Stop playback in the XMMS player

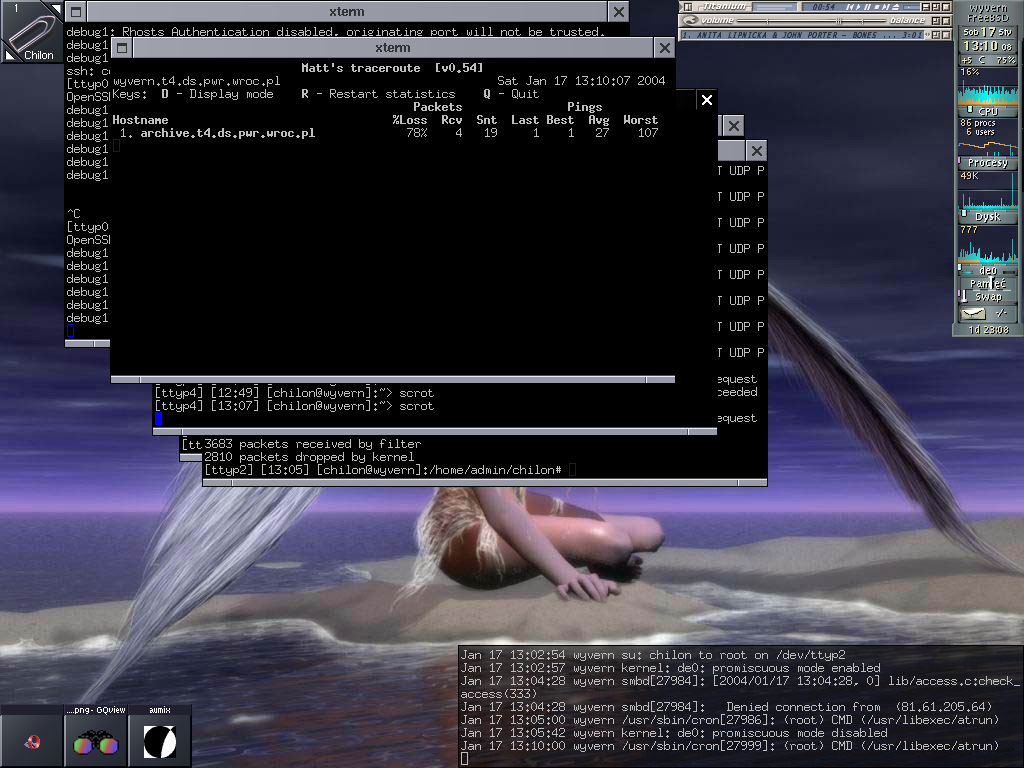click(x=876, y=7)
